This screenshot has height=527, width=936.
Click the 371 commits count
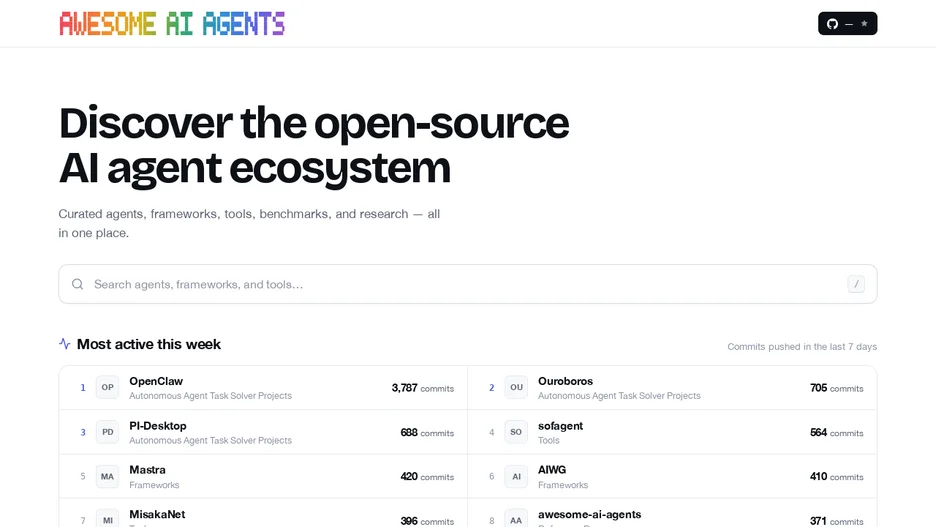coord(836,521)
